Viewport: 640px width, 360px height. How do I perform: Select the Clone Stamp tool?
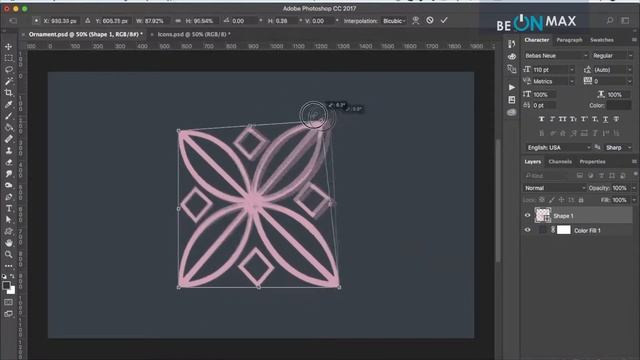9,151
